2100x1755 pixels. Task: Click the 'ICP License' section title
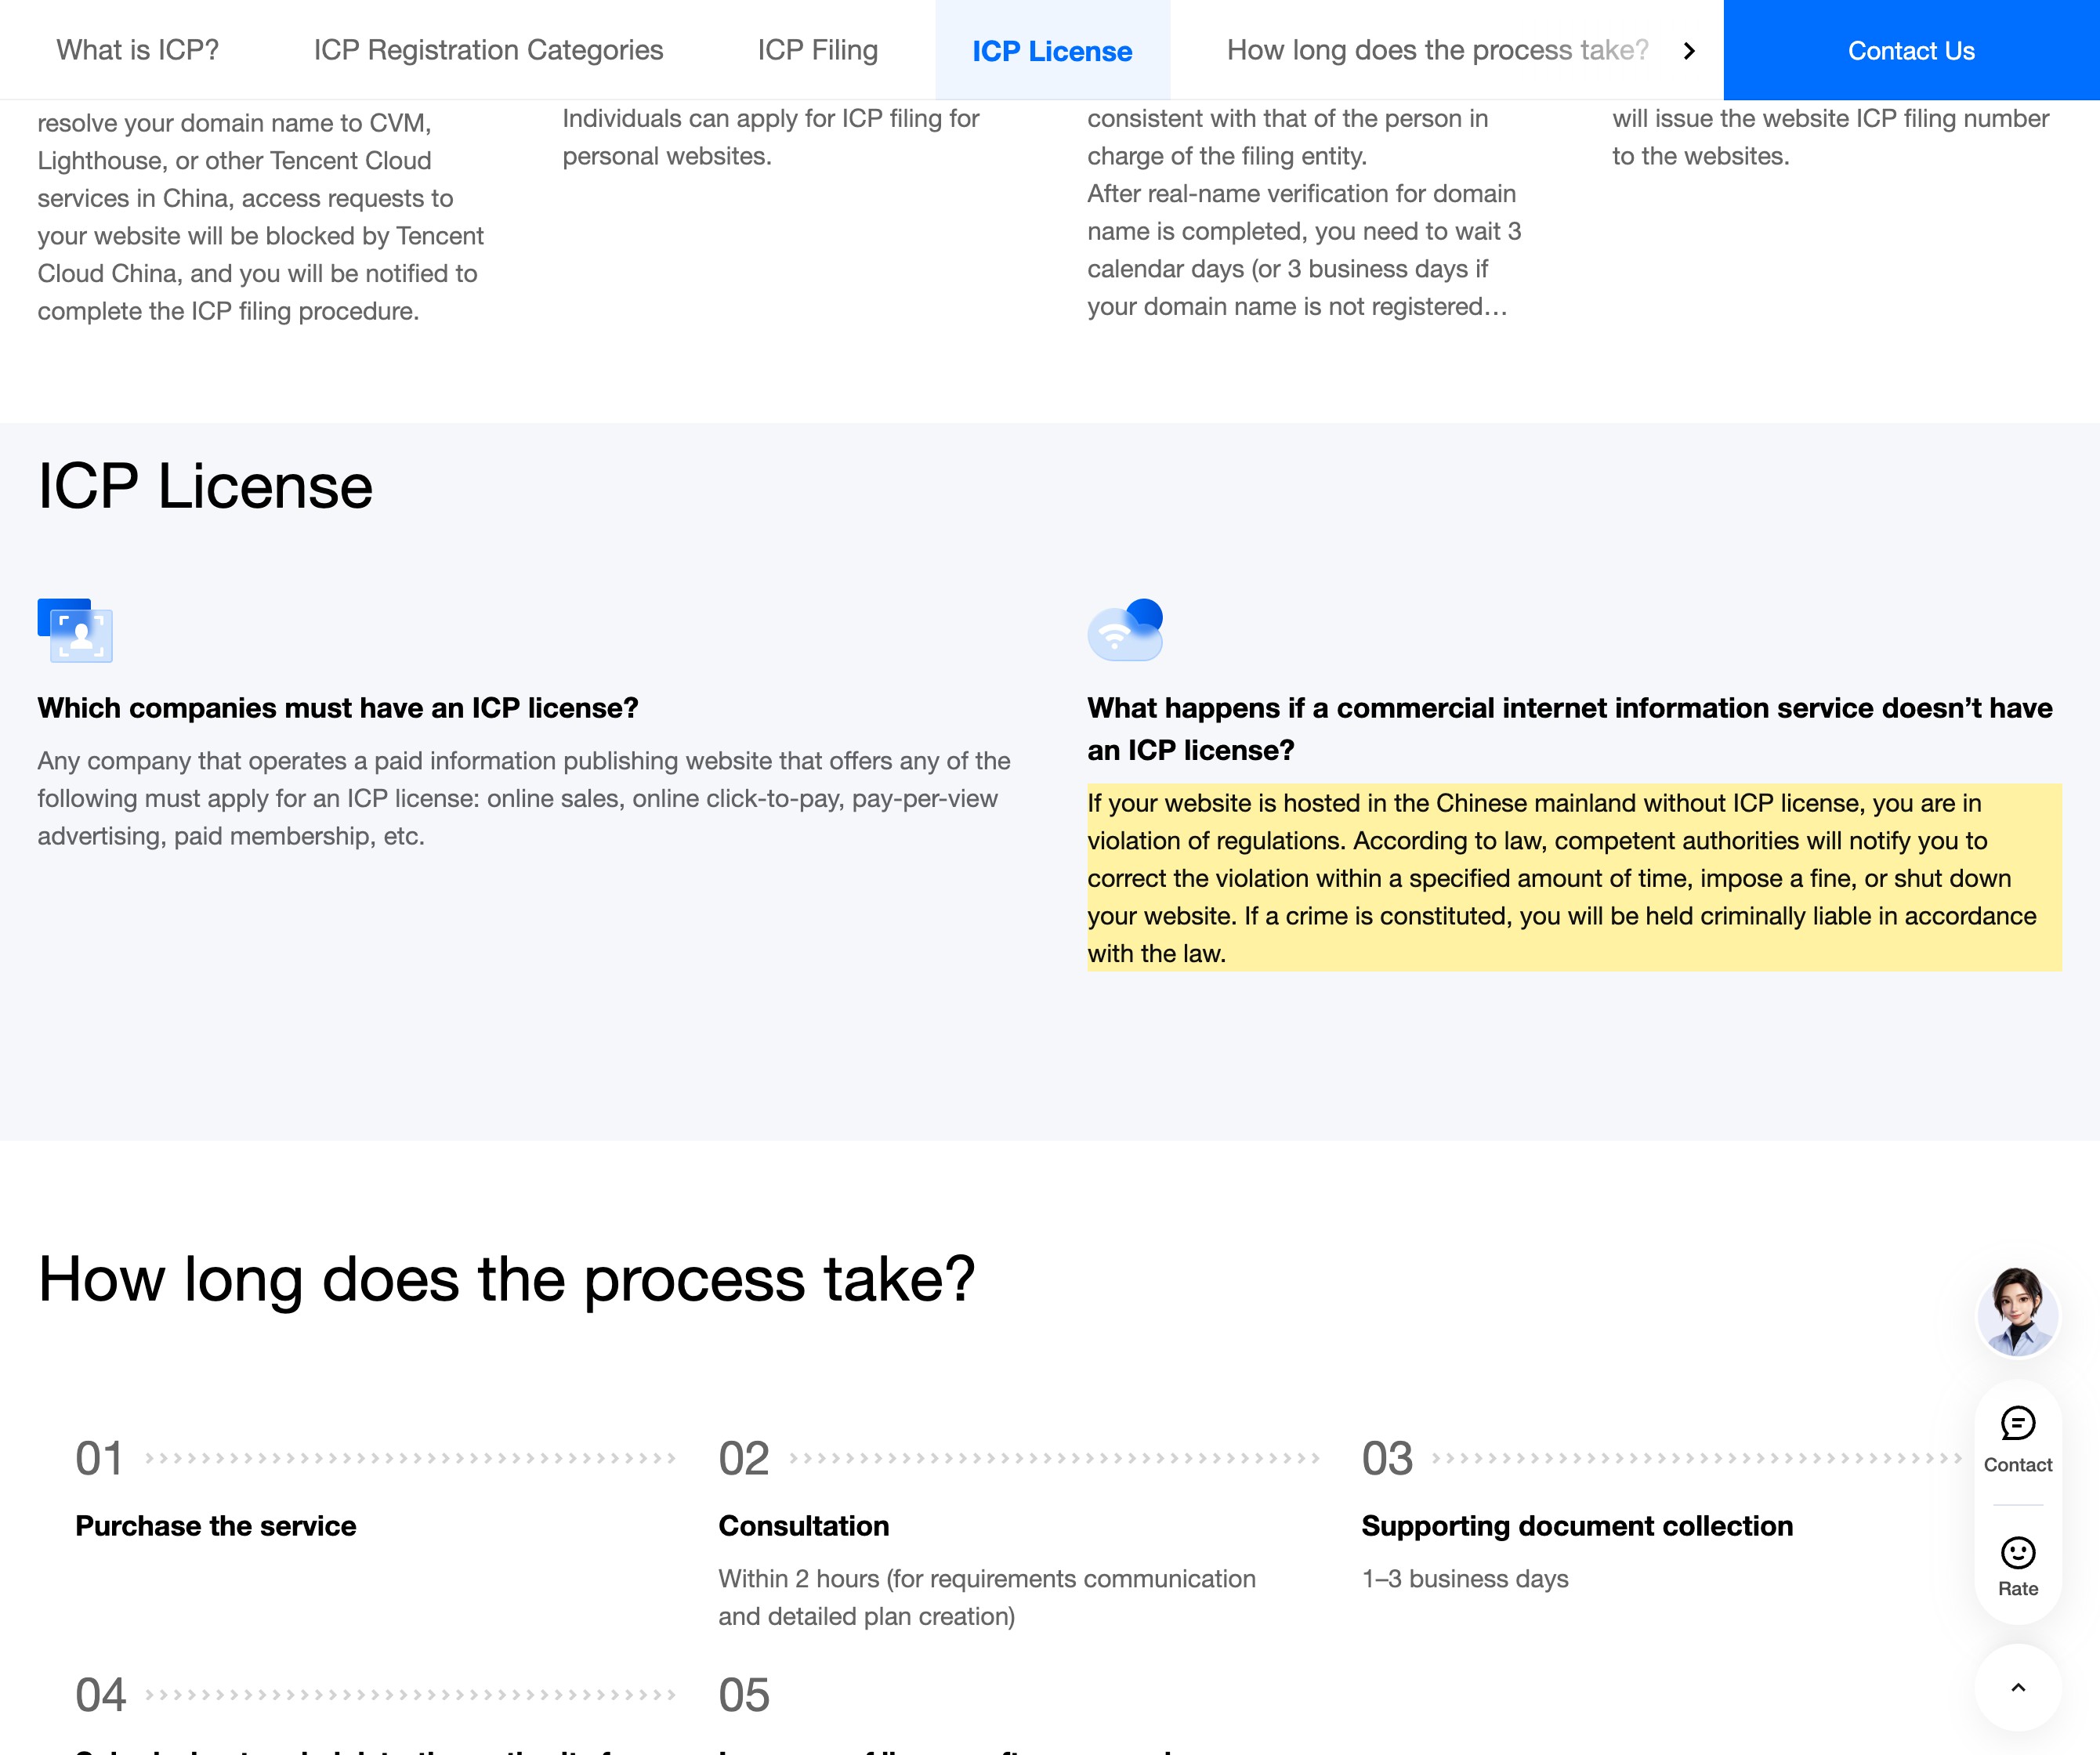tap(205, 487)
